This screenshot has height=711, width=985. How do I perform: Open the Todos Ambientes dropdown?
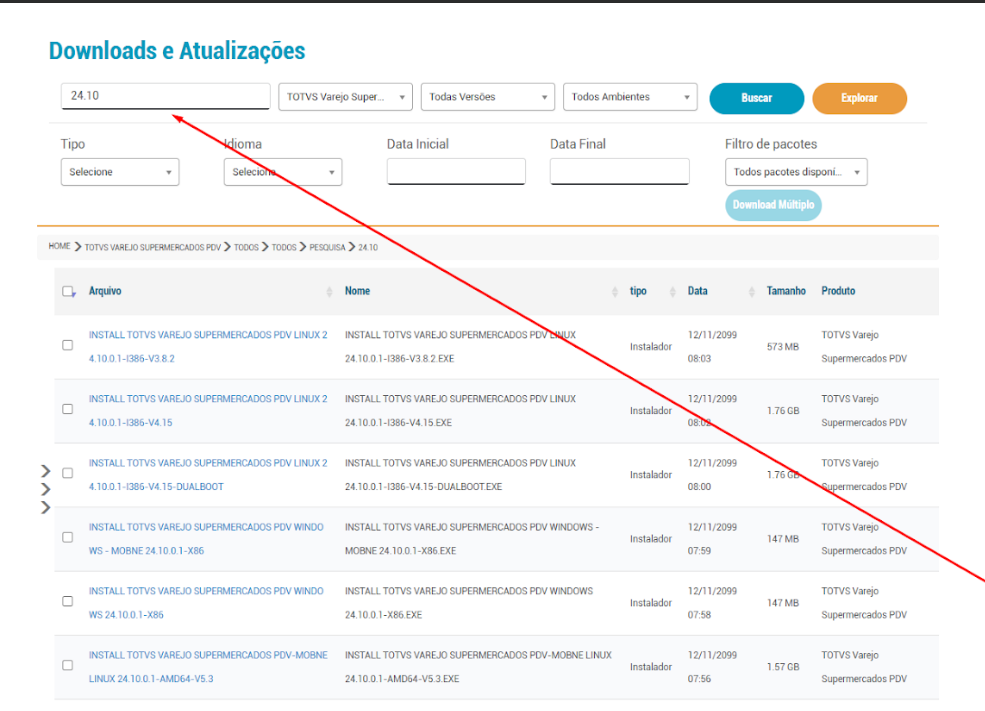click(630, 97)
